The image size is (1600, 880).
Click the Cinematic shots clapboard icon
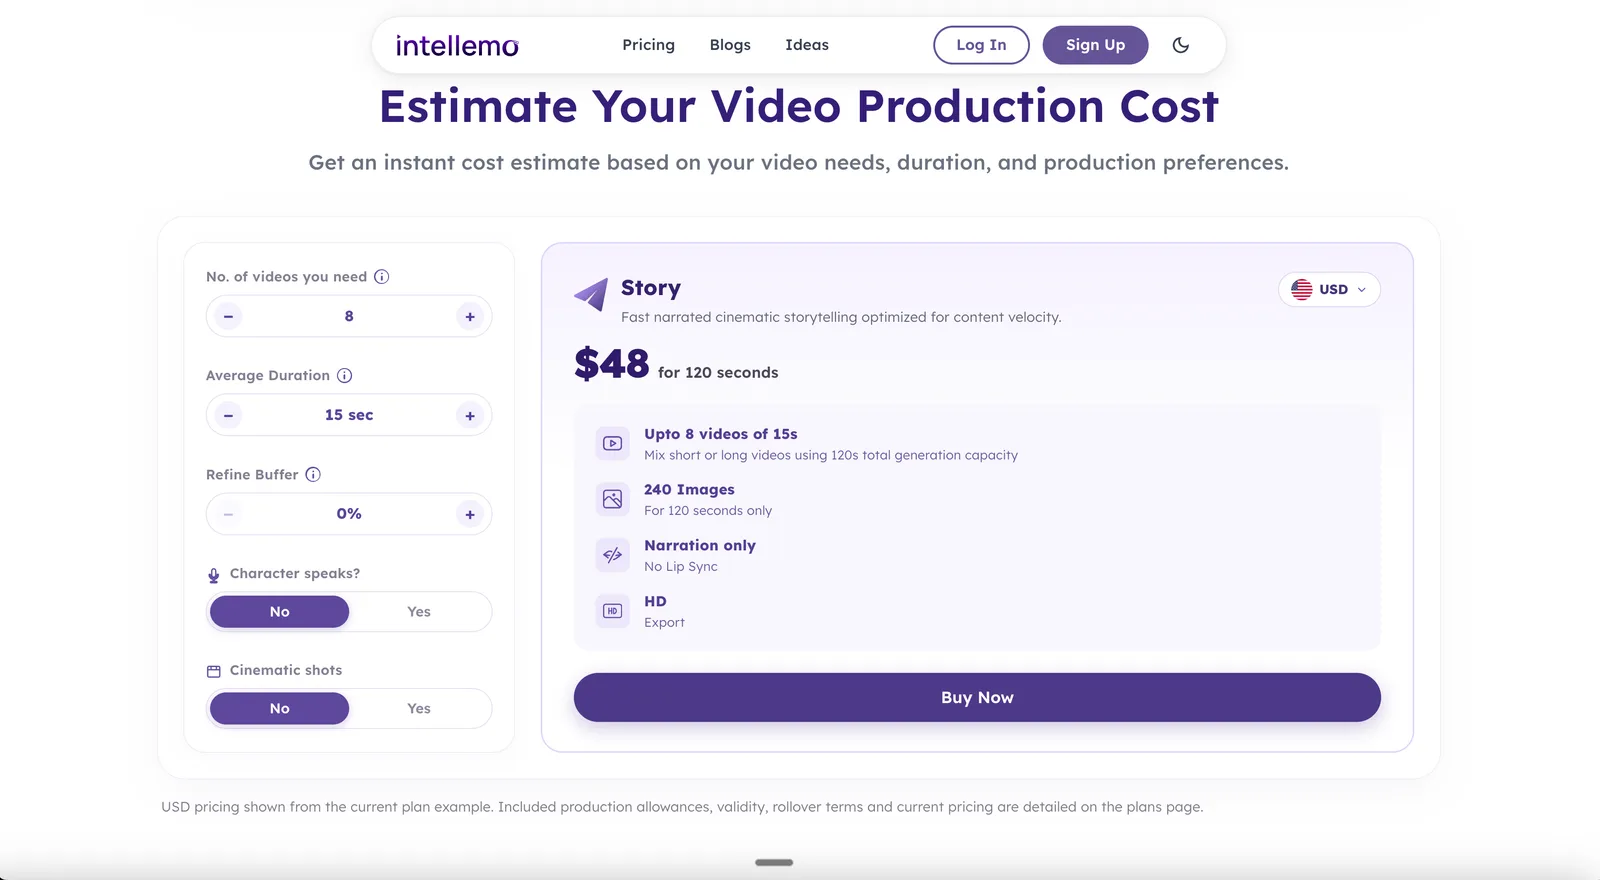pyautogui.click(x=214, y=671)
